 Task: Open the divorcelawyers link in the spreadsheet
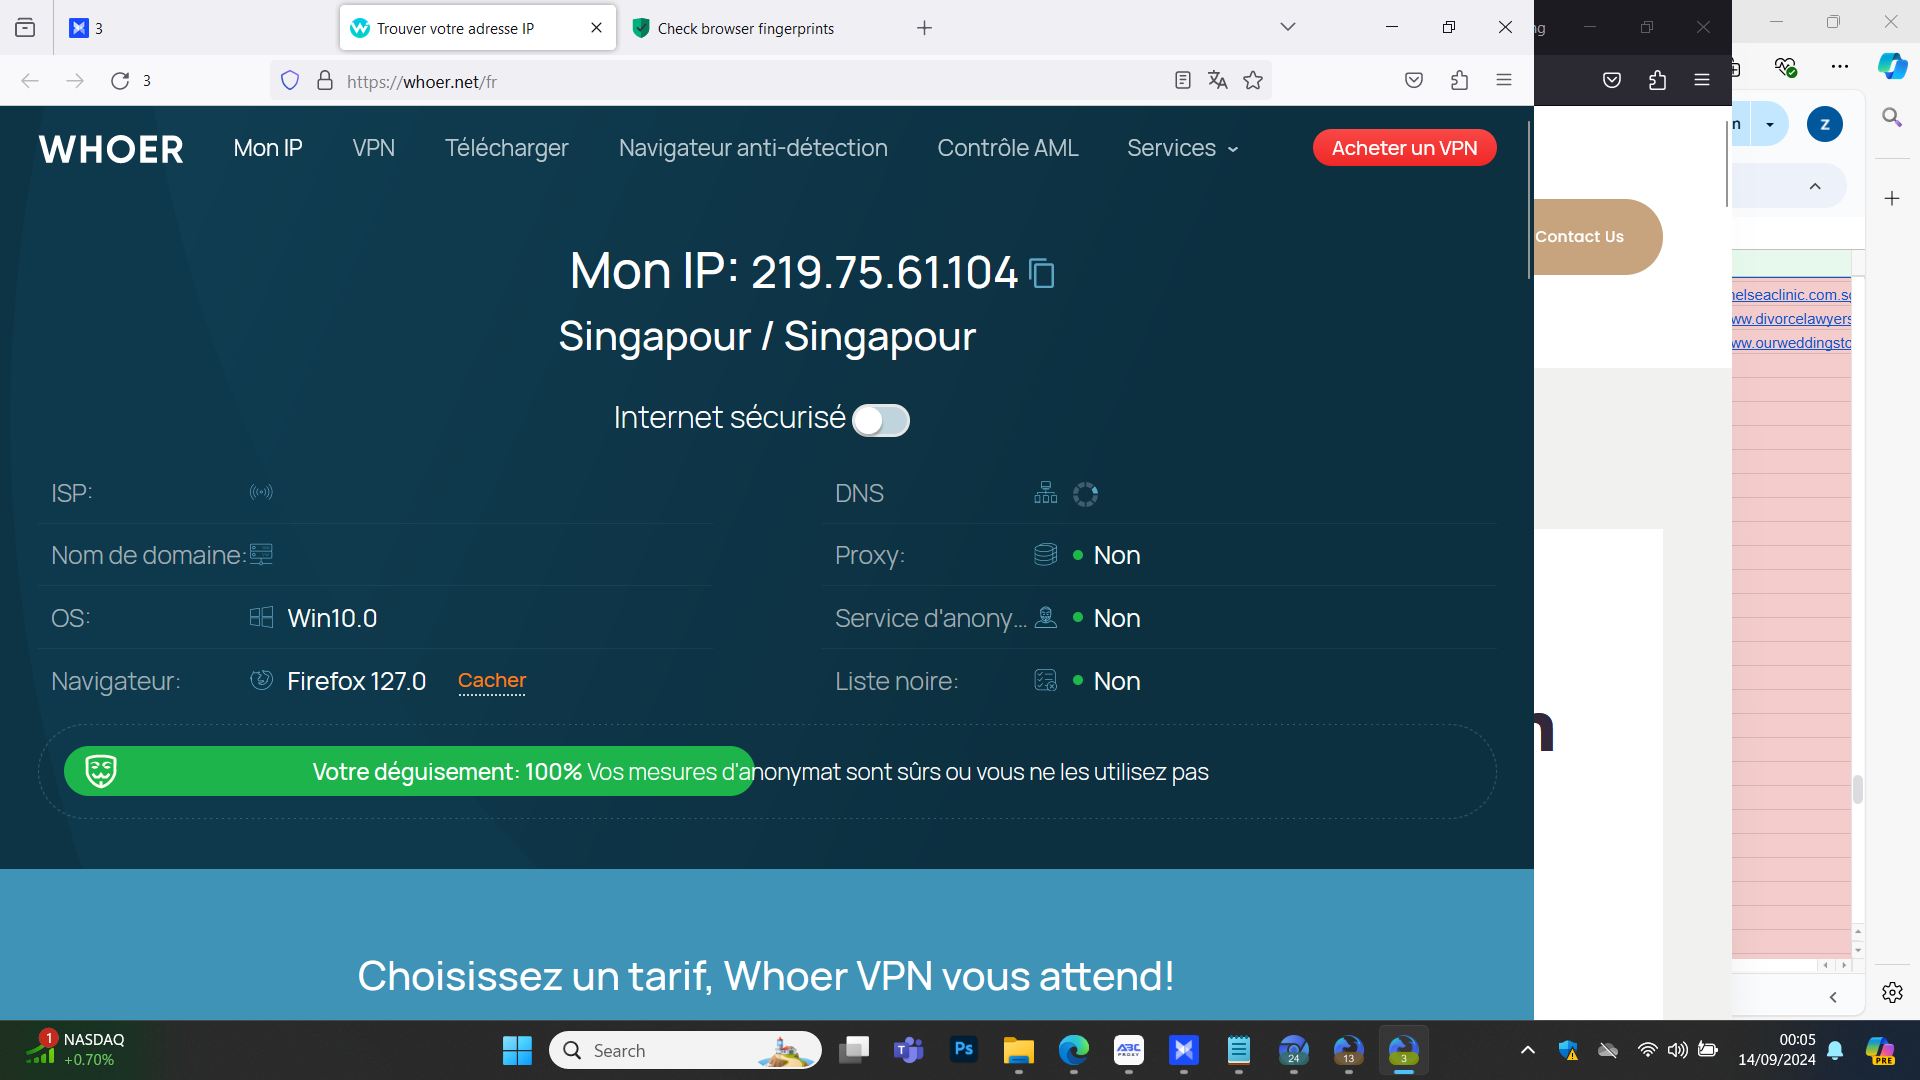(1791, 319)
